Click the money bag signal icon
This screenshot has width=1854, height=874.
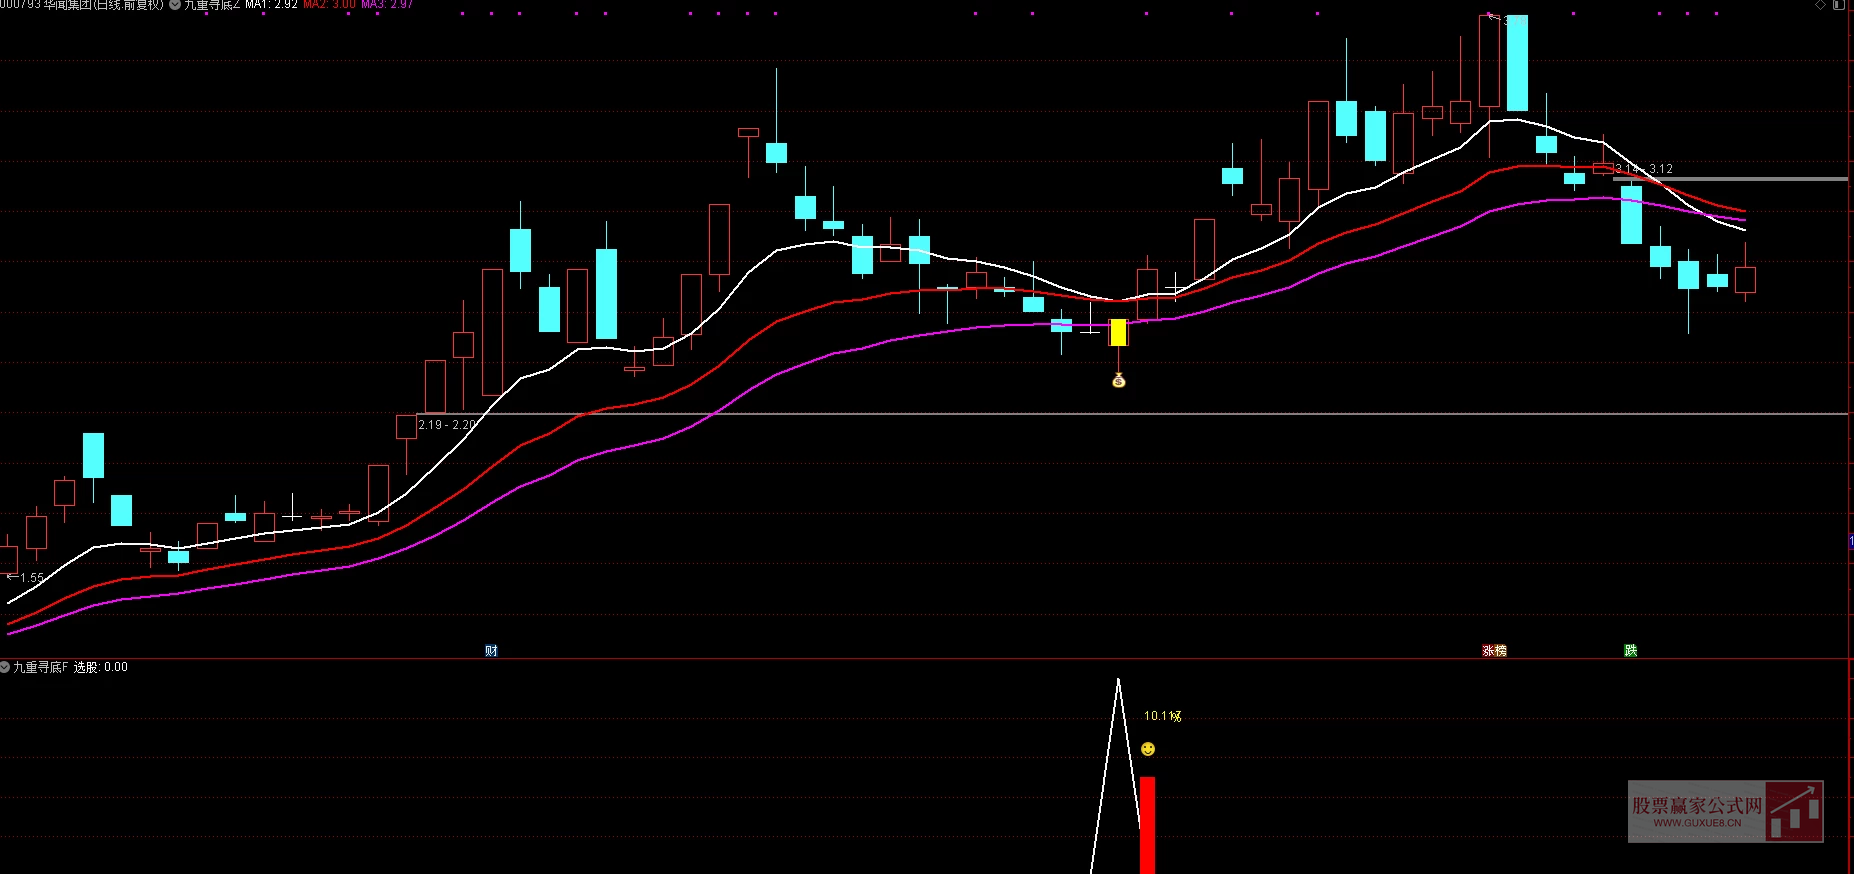1119,380
